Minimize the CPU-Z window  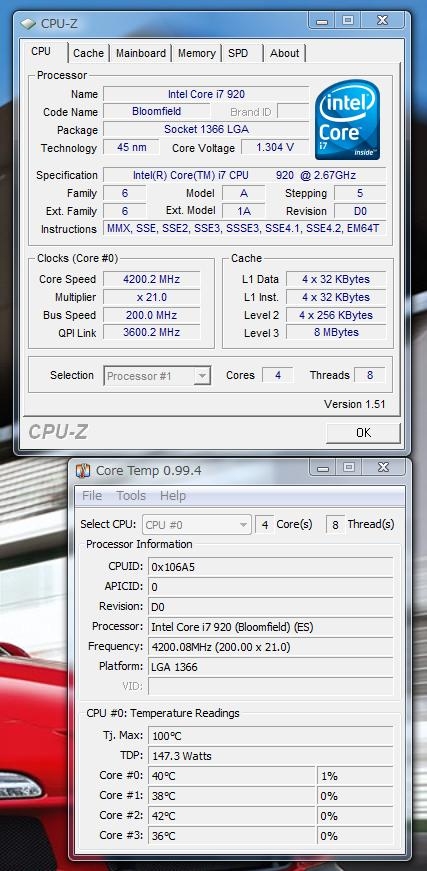pyautogui.click(x=321, y=21)
